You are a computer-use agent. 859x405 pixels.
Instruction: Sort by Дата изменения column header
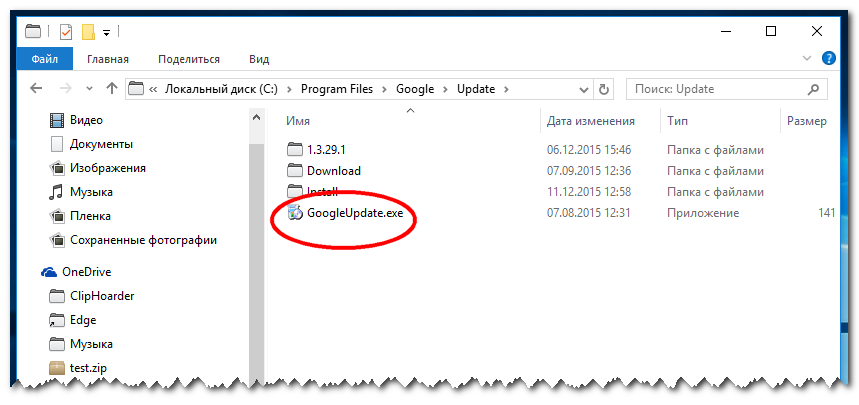click(591, 121)
